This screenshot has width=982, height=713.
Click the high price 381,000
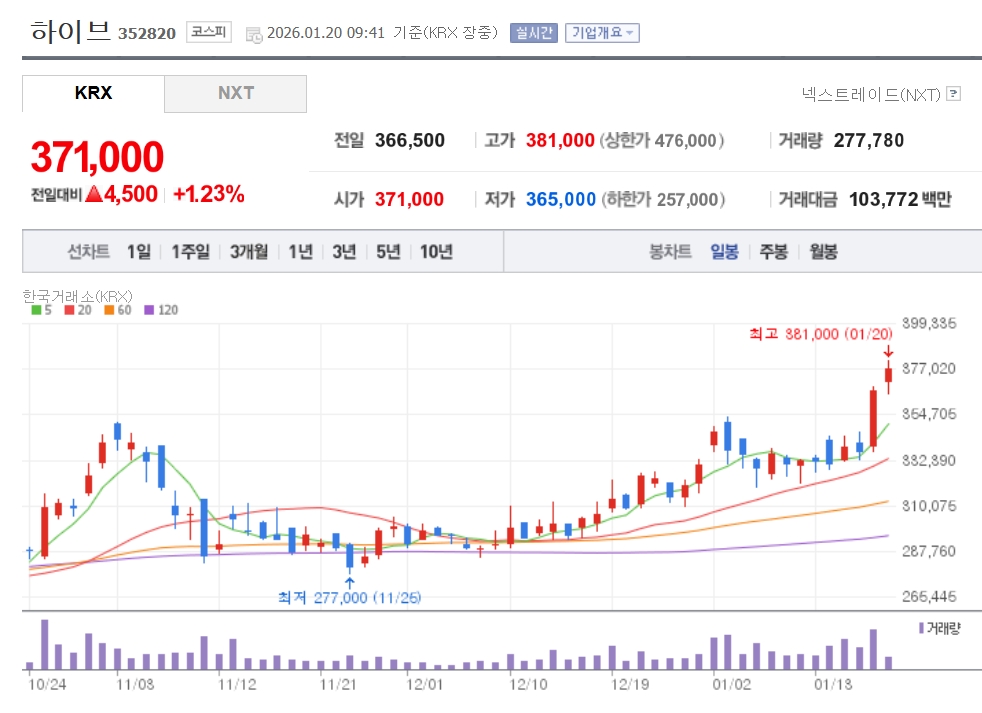[560, 140]
